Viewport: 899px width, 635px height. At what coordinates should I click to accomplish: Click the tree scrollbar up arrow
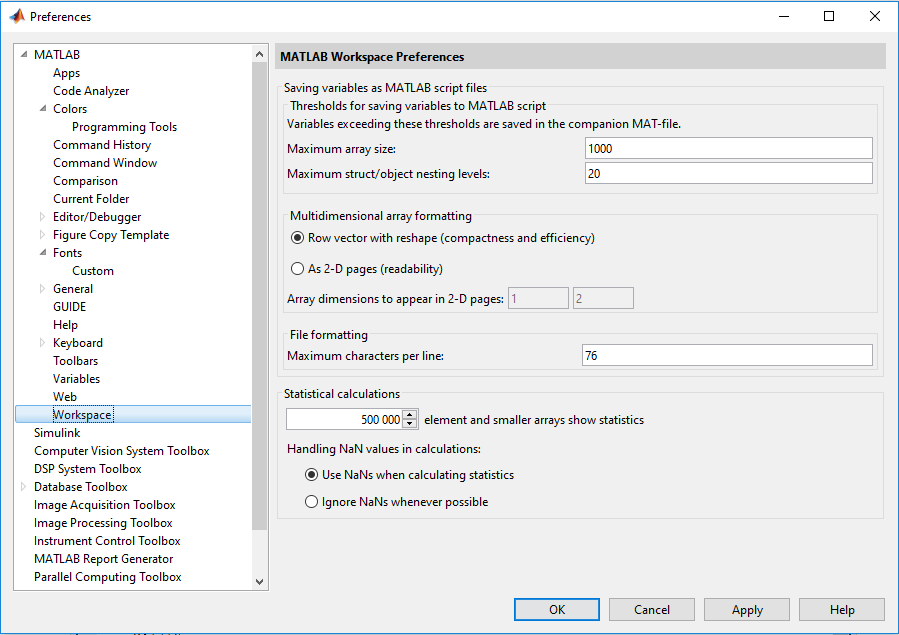pos(260,54)
